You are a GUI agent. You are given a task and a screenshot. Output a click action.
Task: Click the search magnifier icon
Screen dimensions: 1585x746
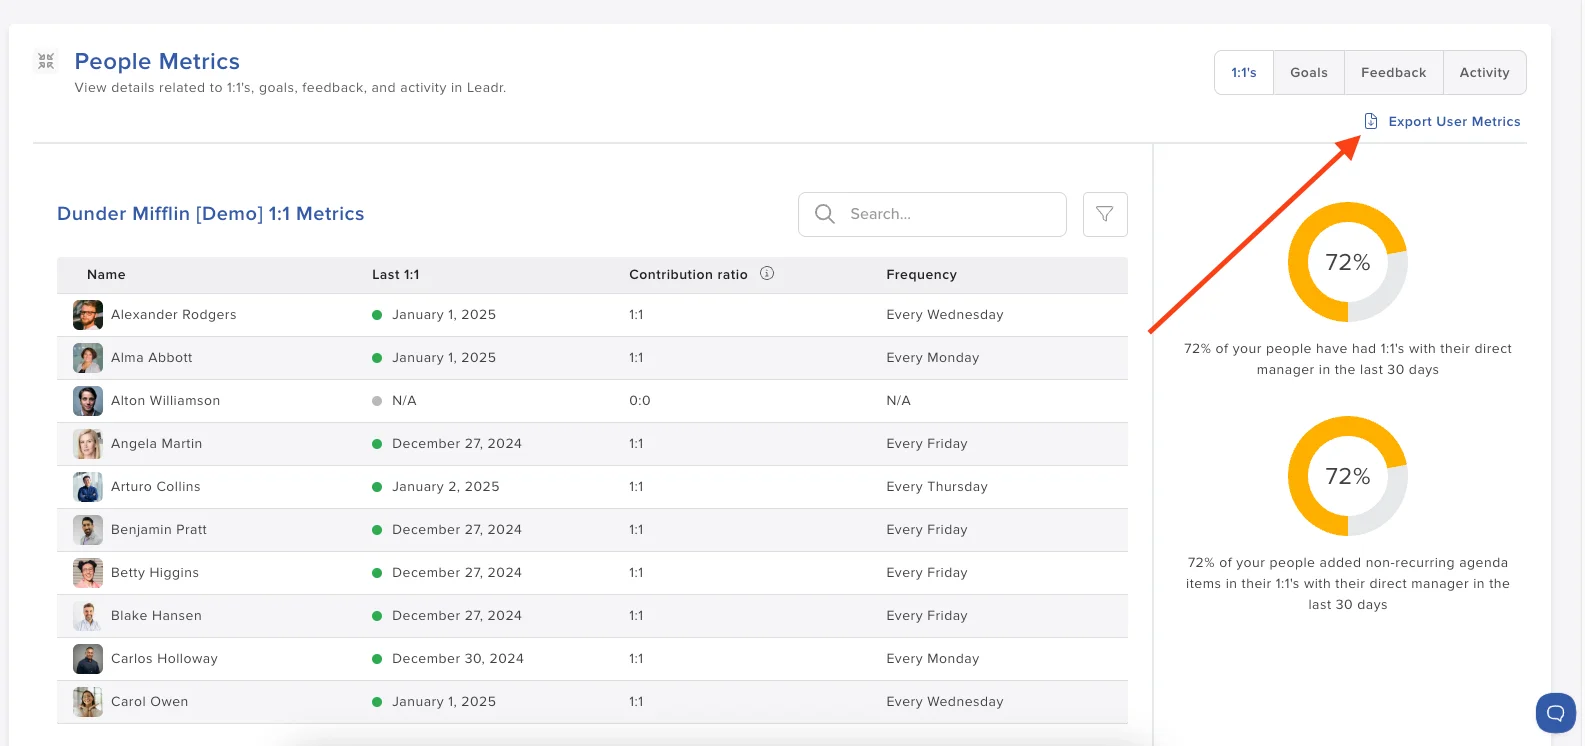point(825,214)
